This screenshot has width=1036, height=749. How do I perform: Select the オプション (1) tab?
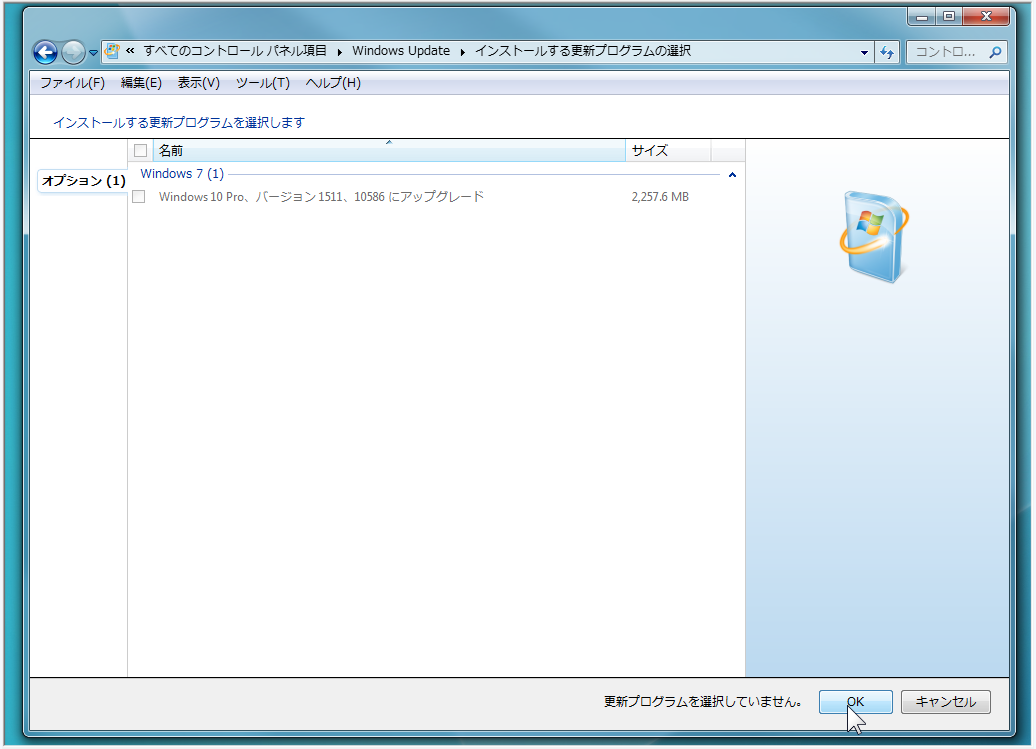pyautogui.click(x=83, y=180)
